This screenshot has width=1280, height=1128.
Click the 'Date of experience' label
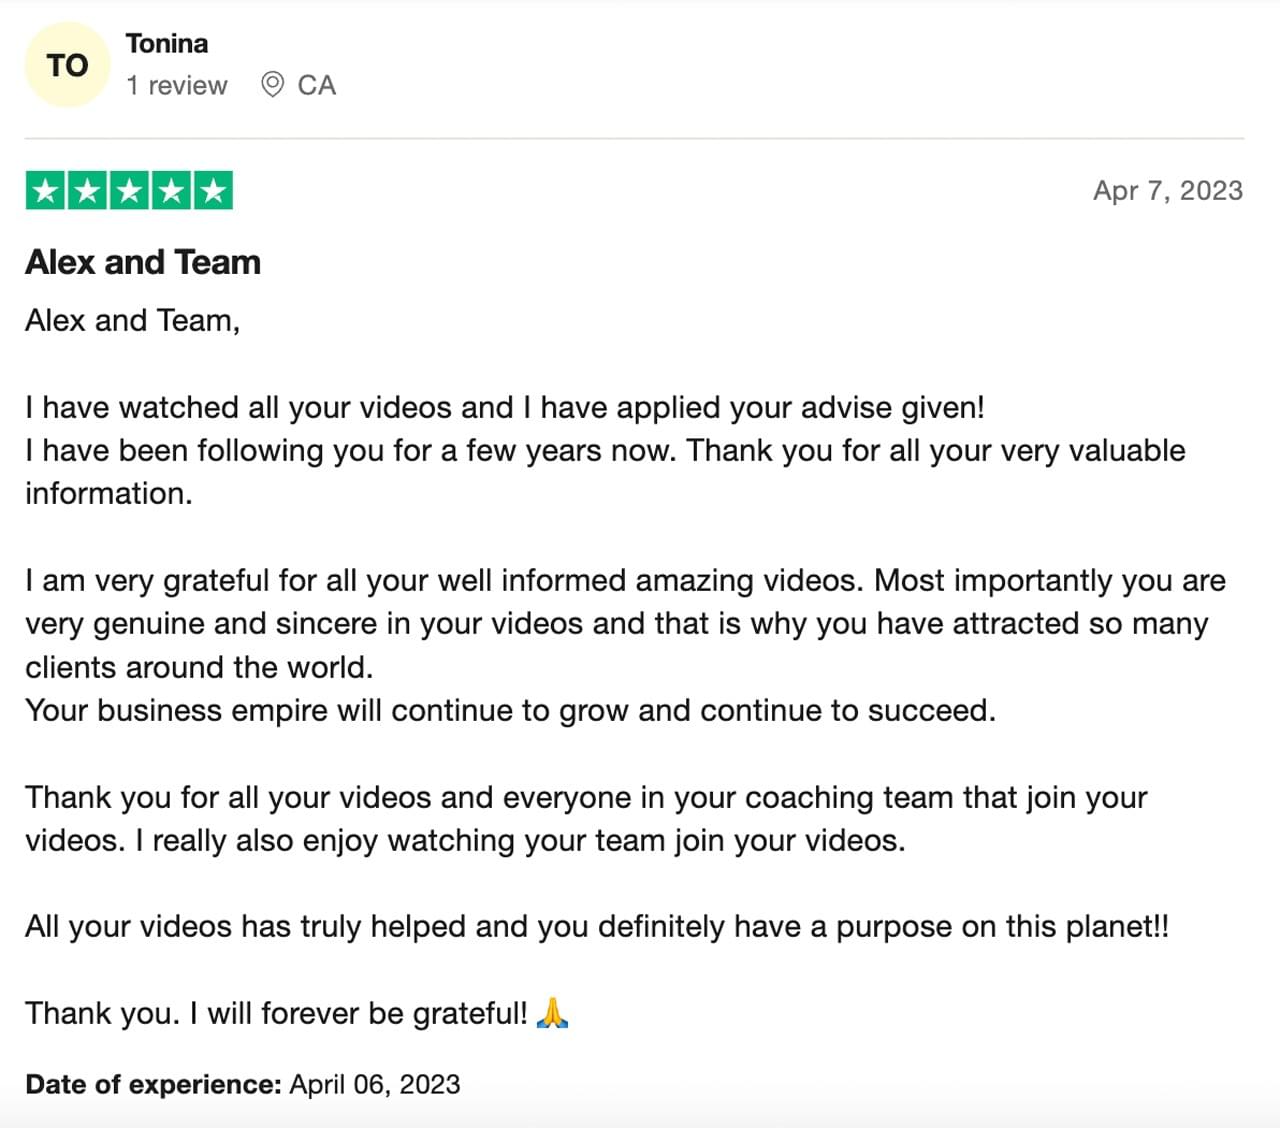point(153,1084)
